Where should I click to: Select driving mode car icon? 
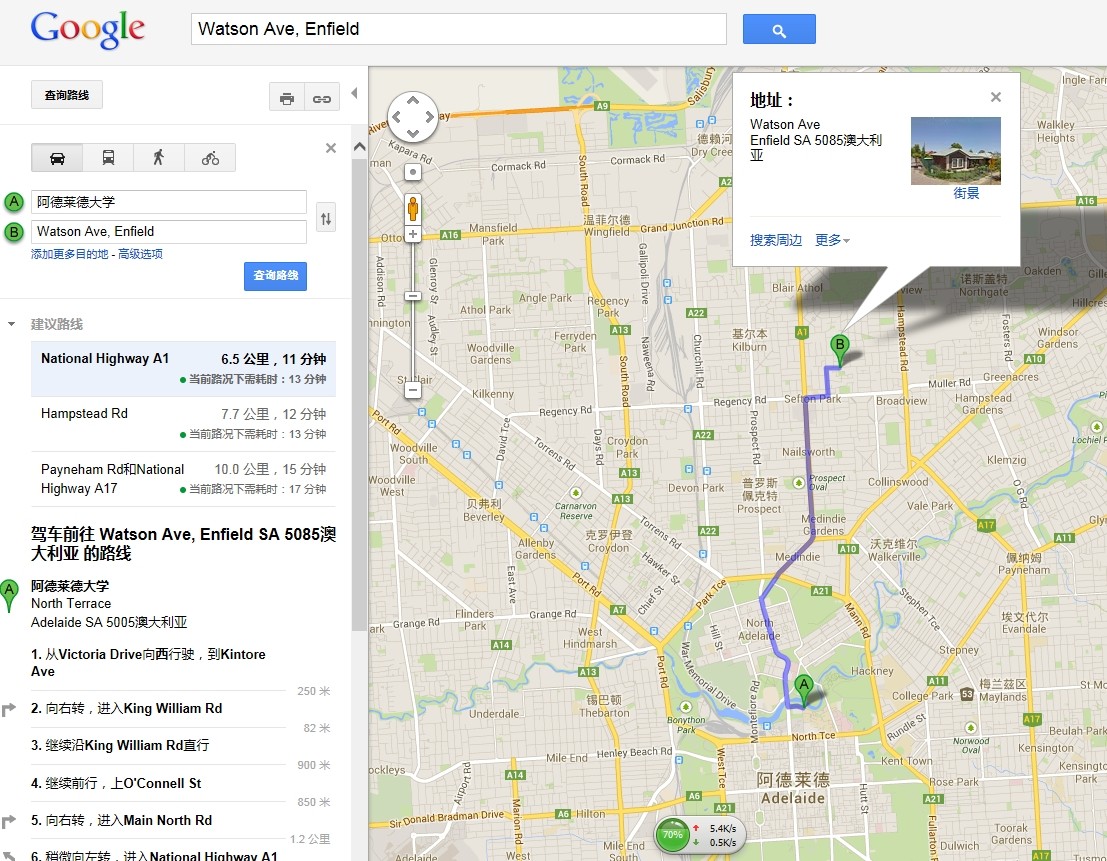pos(57,158)
